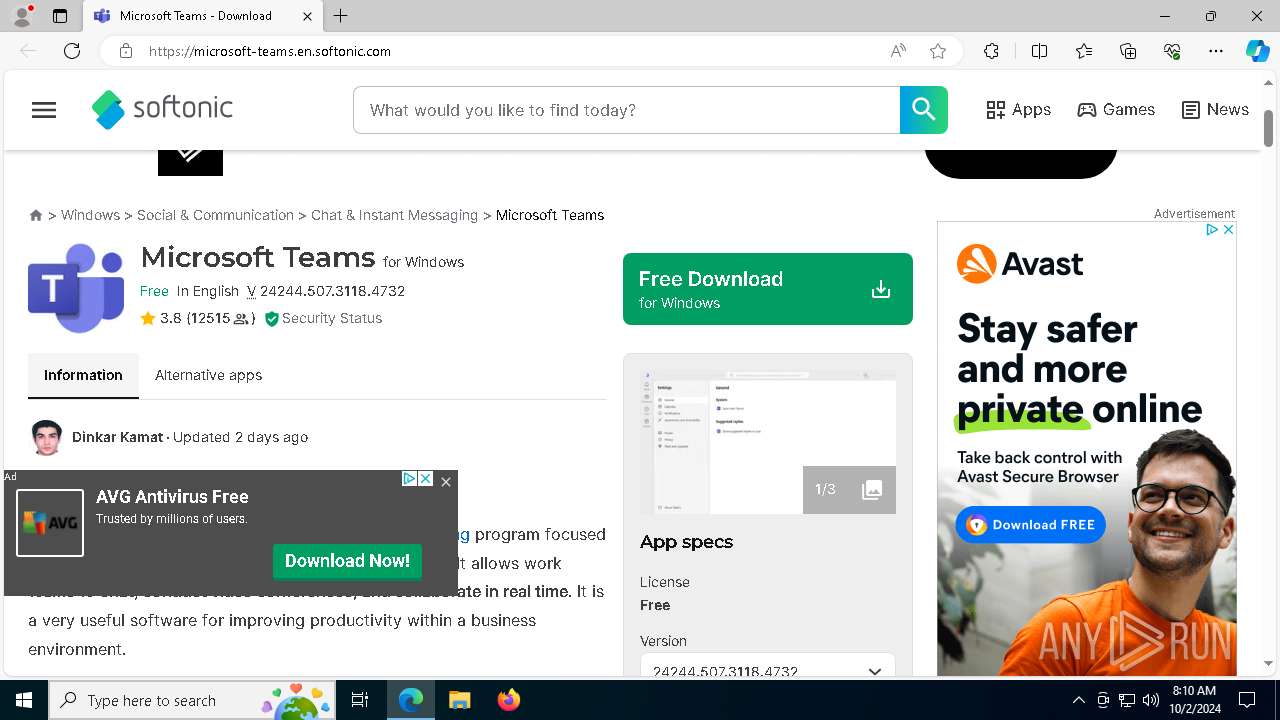This screenshot has width=1280, height=720.
Task: Click in the Softonic search field
Action: point(627,110)
